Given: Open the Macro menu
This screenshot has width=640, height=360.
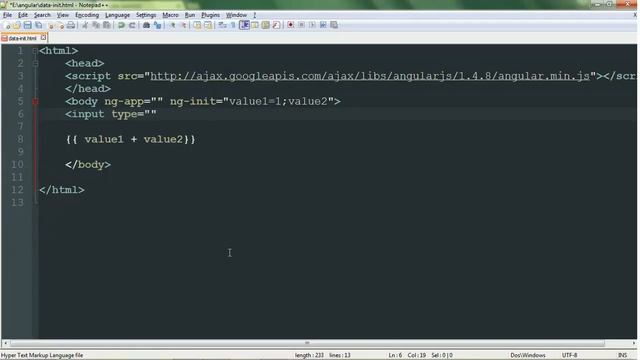Looking at the screenshot, I should tap(171, 15).
